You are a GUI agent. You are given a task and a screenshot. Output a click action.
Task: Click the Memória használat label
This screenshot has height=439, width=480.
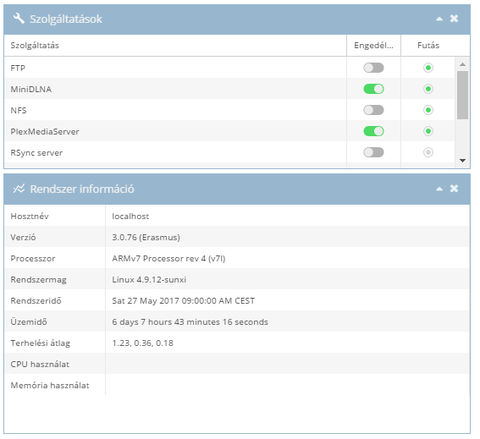50,385
